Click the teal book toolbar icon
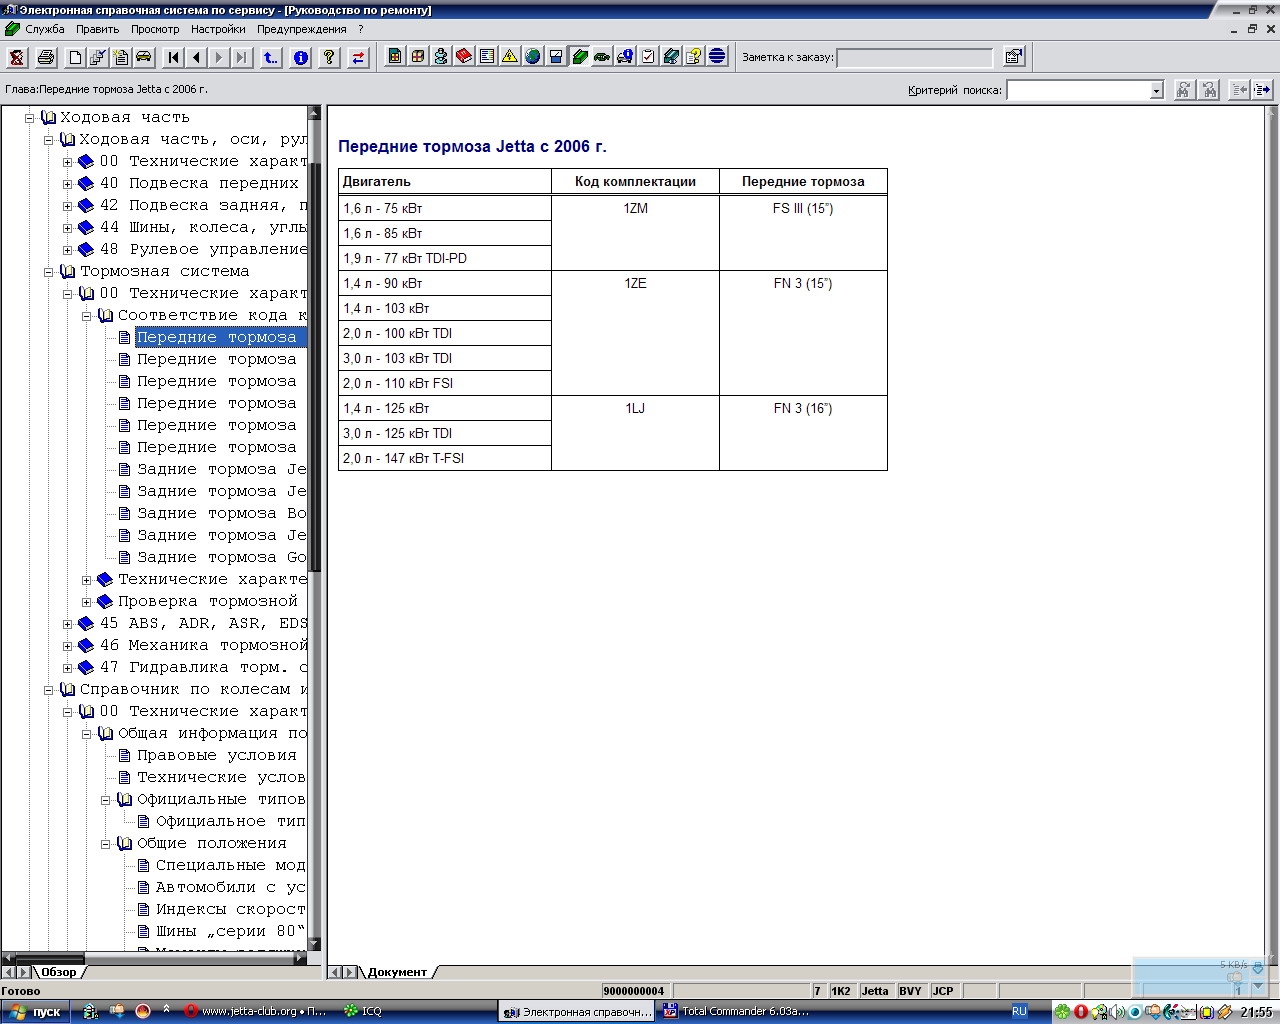Image resolution: width=1280 pixels, height=1024 pixels. tap(671, 57)
